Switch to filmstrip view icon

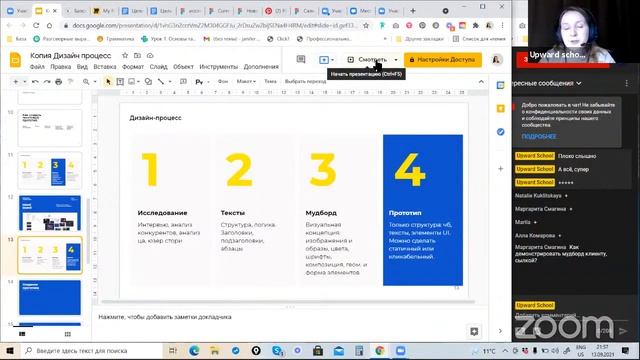[22, 334]
